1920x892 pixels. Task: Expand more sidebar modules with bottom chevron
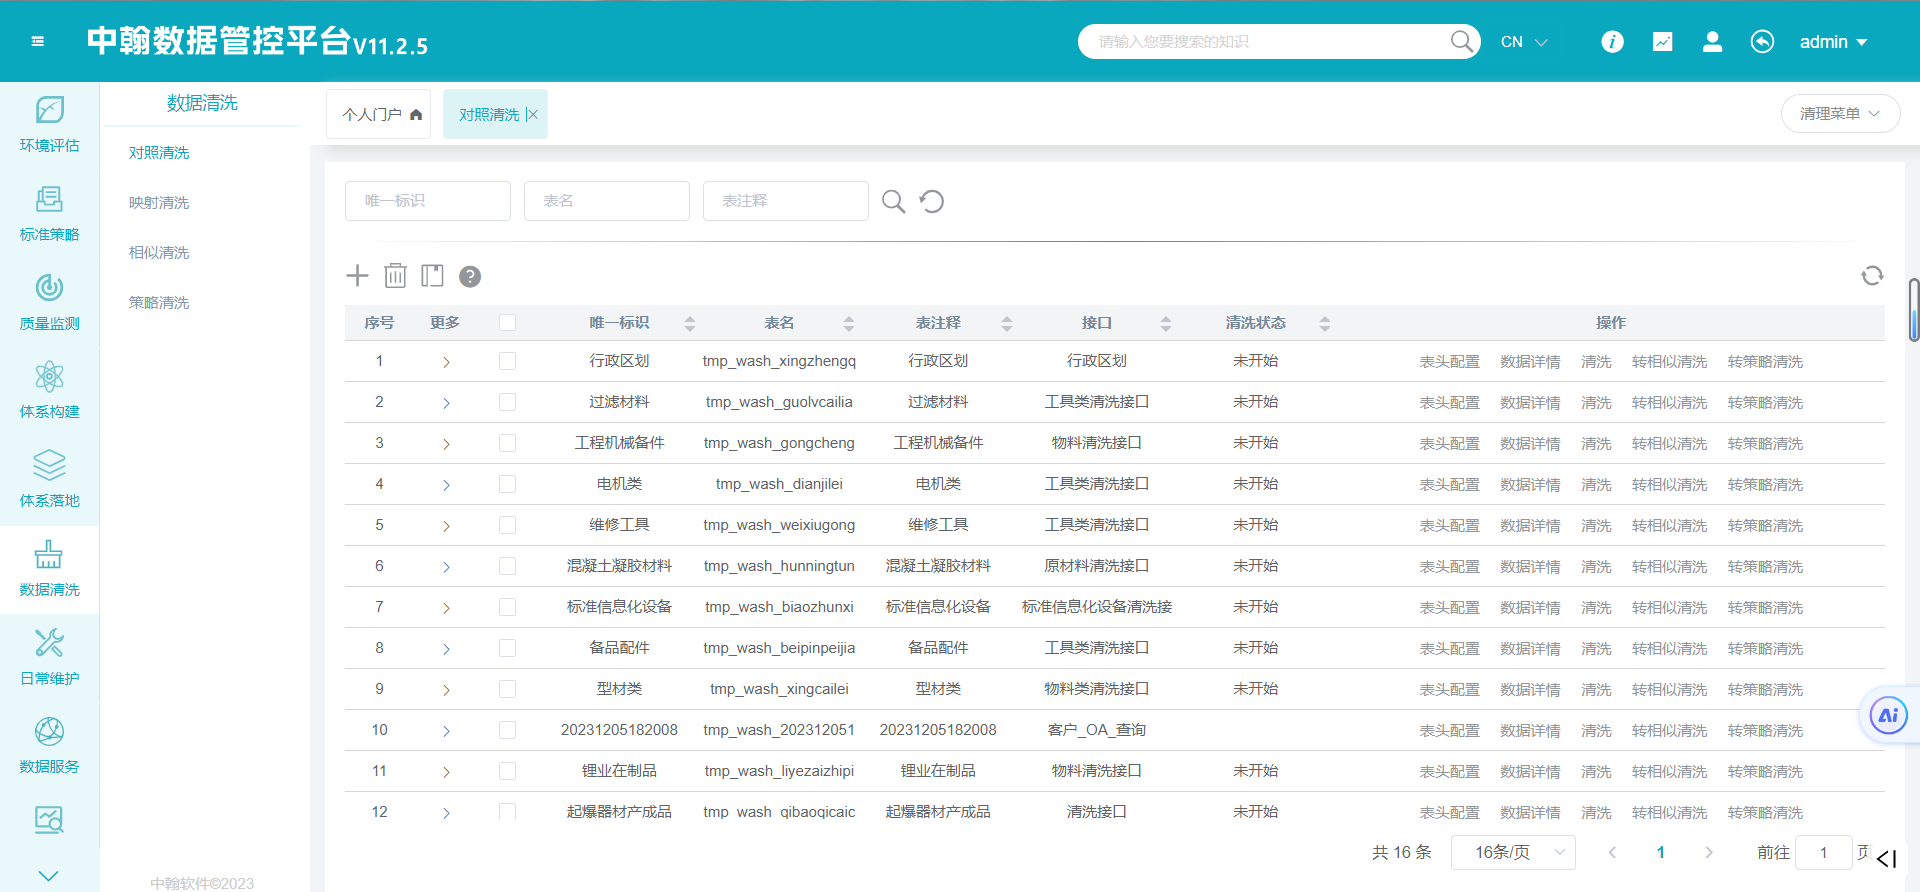48,876
